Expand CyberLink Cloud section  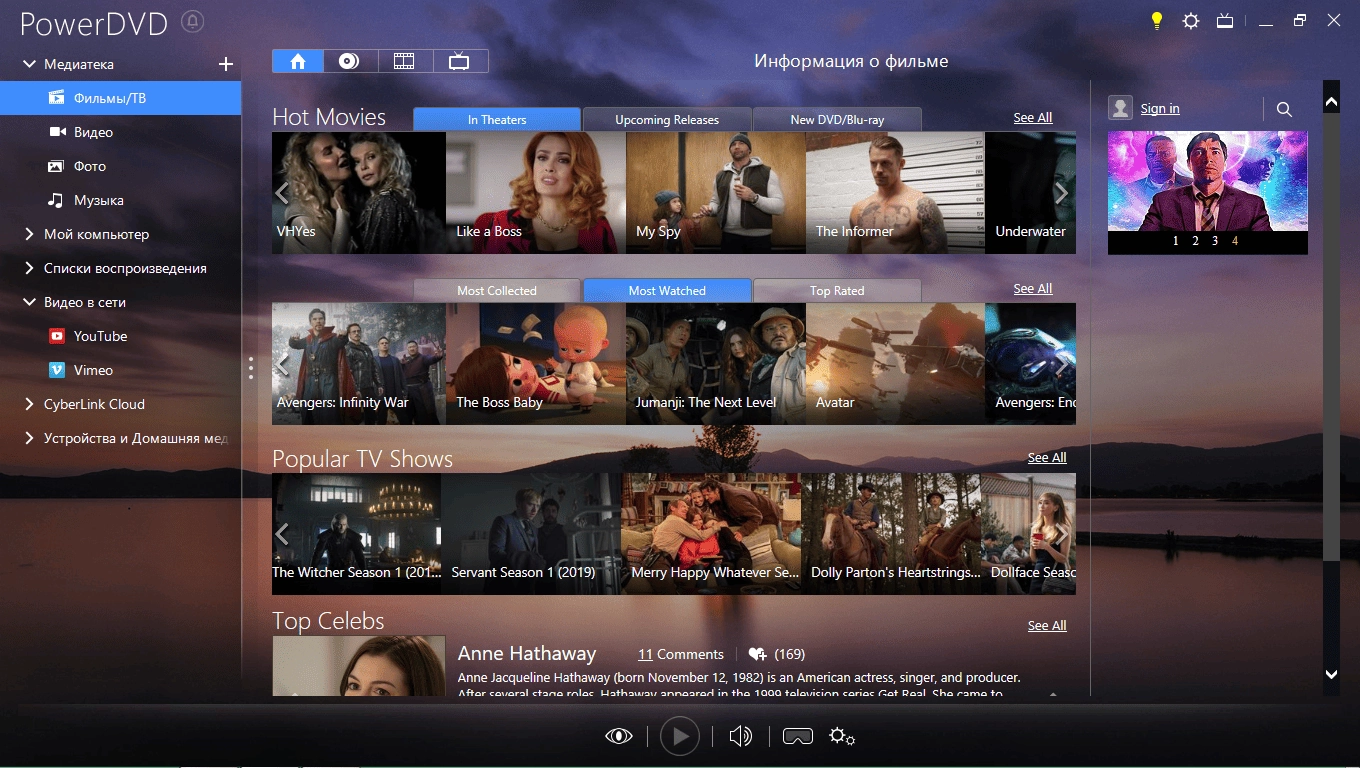pyautogui.click(x=29, y=404)
